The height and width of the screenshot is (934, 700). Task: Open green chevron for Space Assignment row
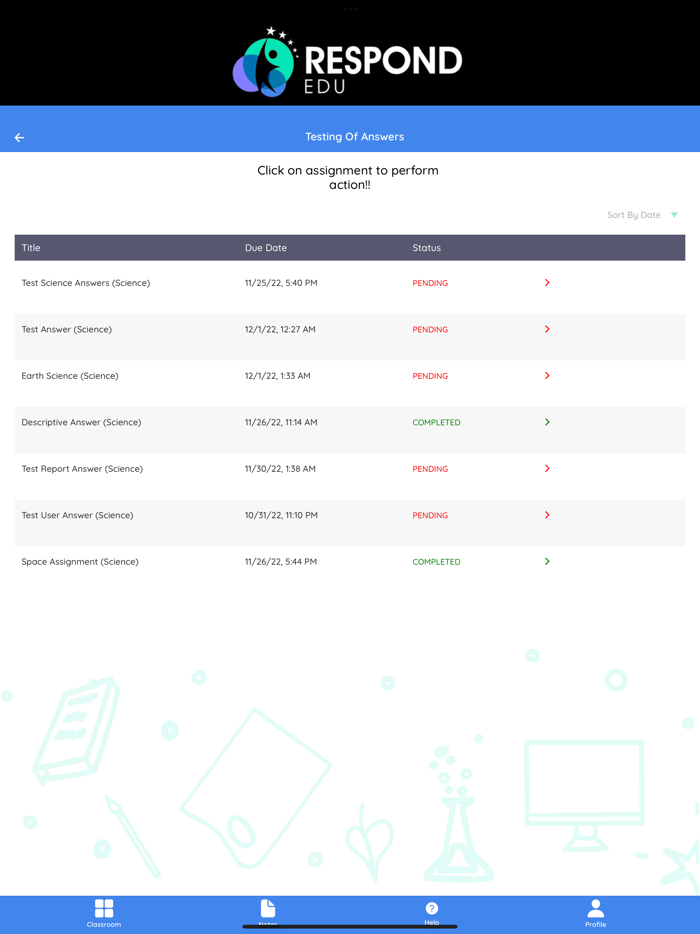[547, 561]
